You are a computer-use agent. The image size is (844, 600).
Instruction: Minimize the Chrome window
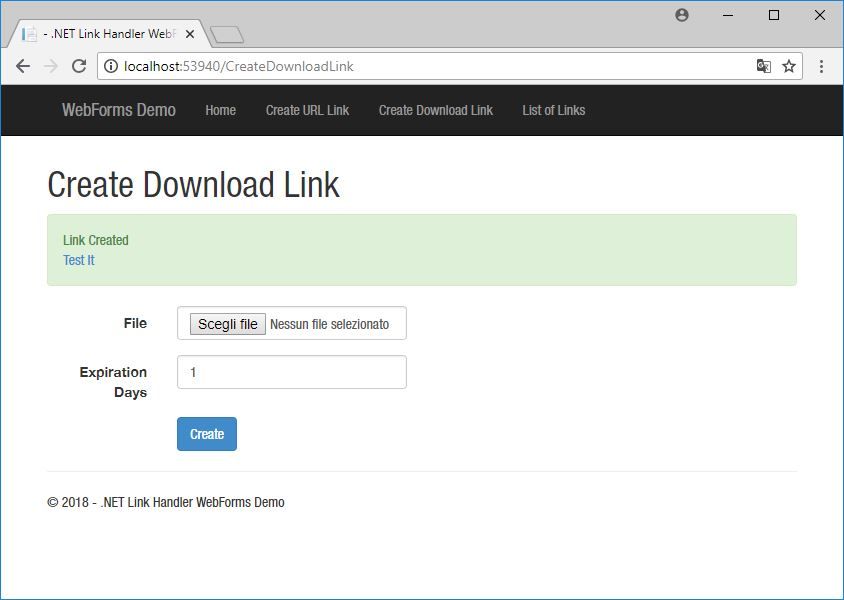(728, 15)
